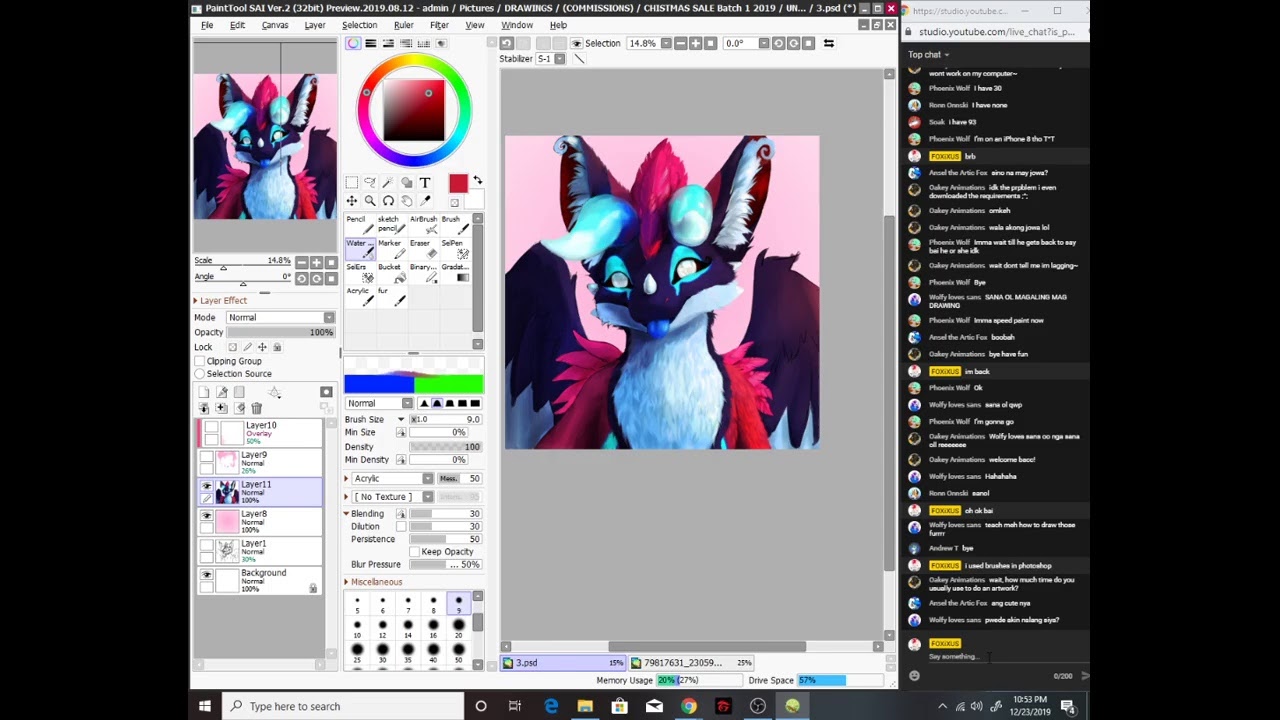The width and height of the screenshot is (1280, 720).
Task: Open the Canvas menu
Action: [x=275, y=25]
